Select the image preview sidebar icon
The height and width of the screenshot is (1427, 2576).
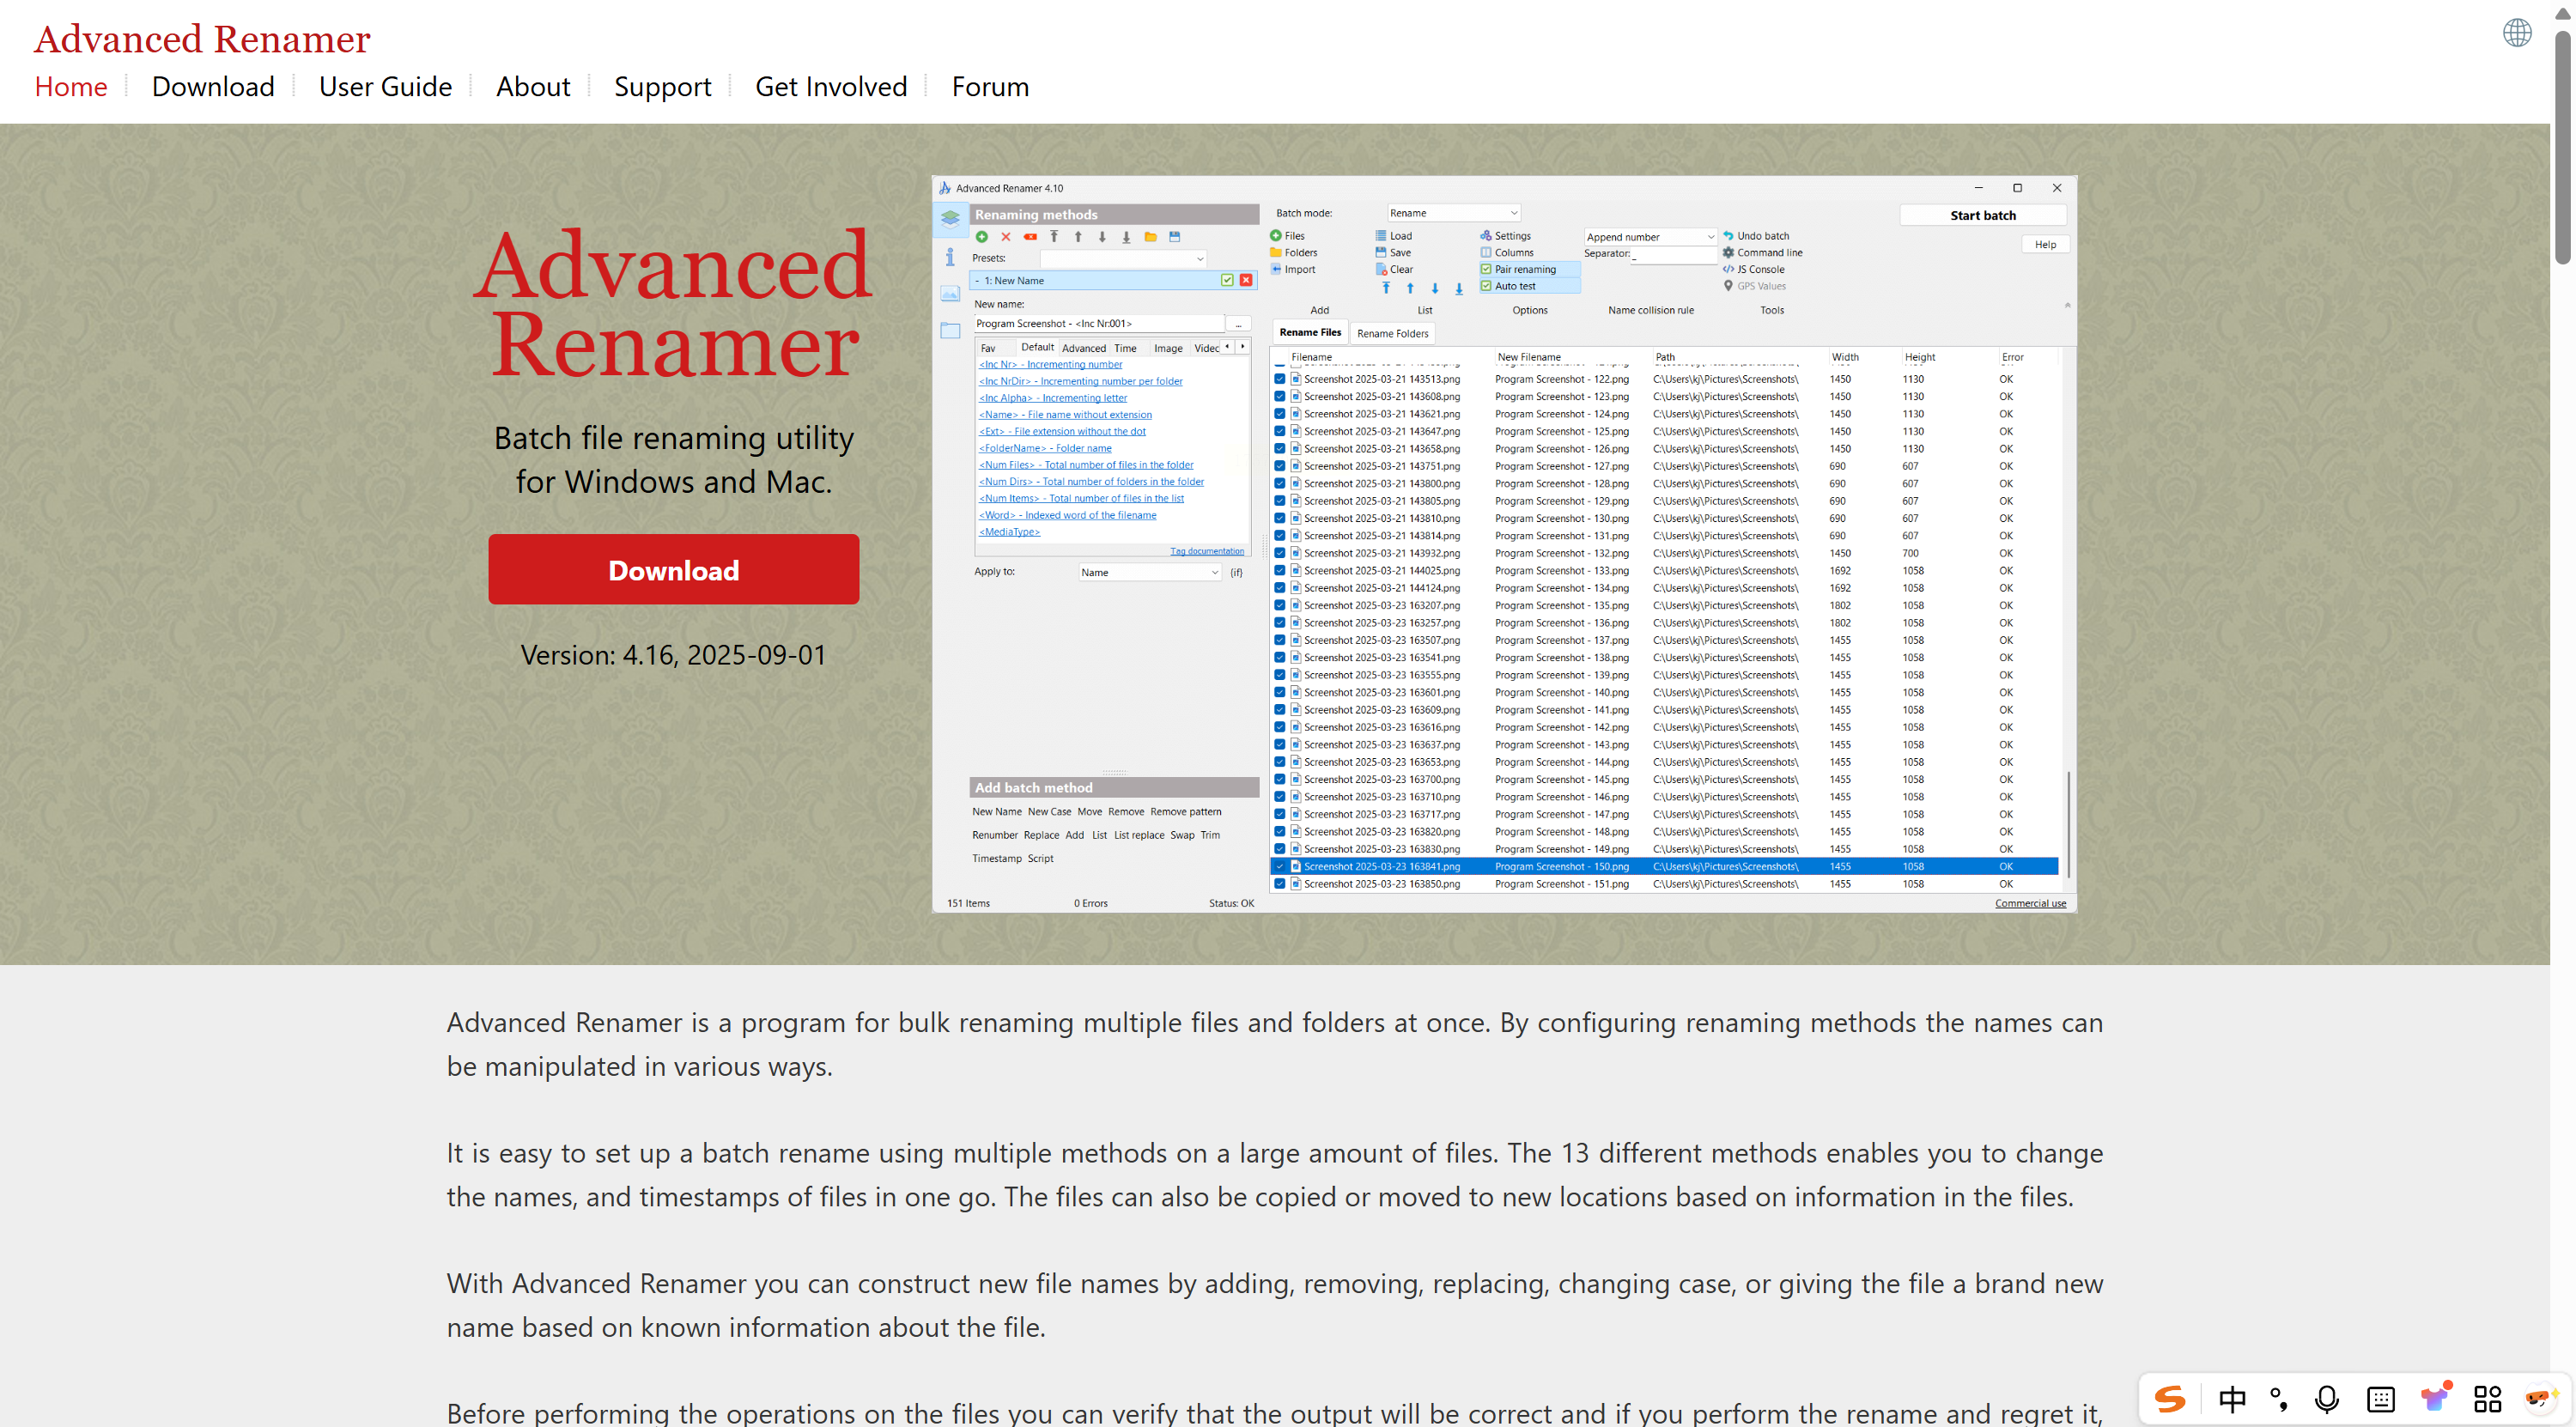click(950, 294)
